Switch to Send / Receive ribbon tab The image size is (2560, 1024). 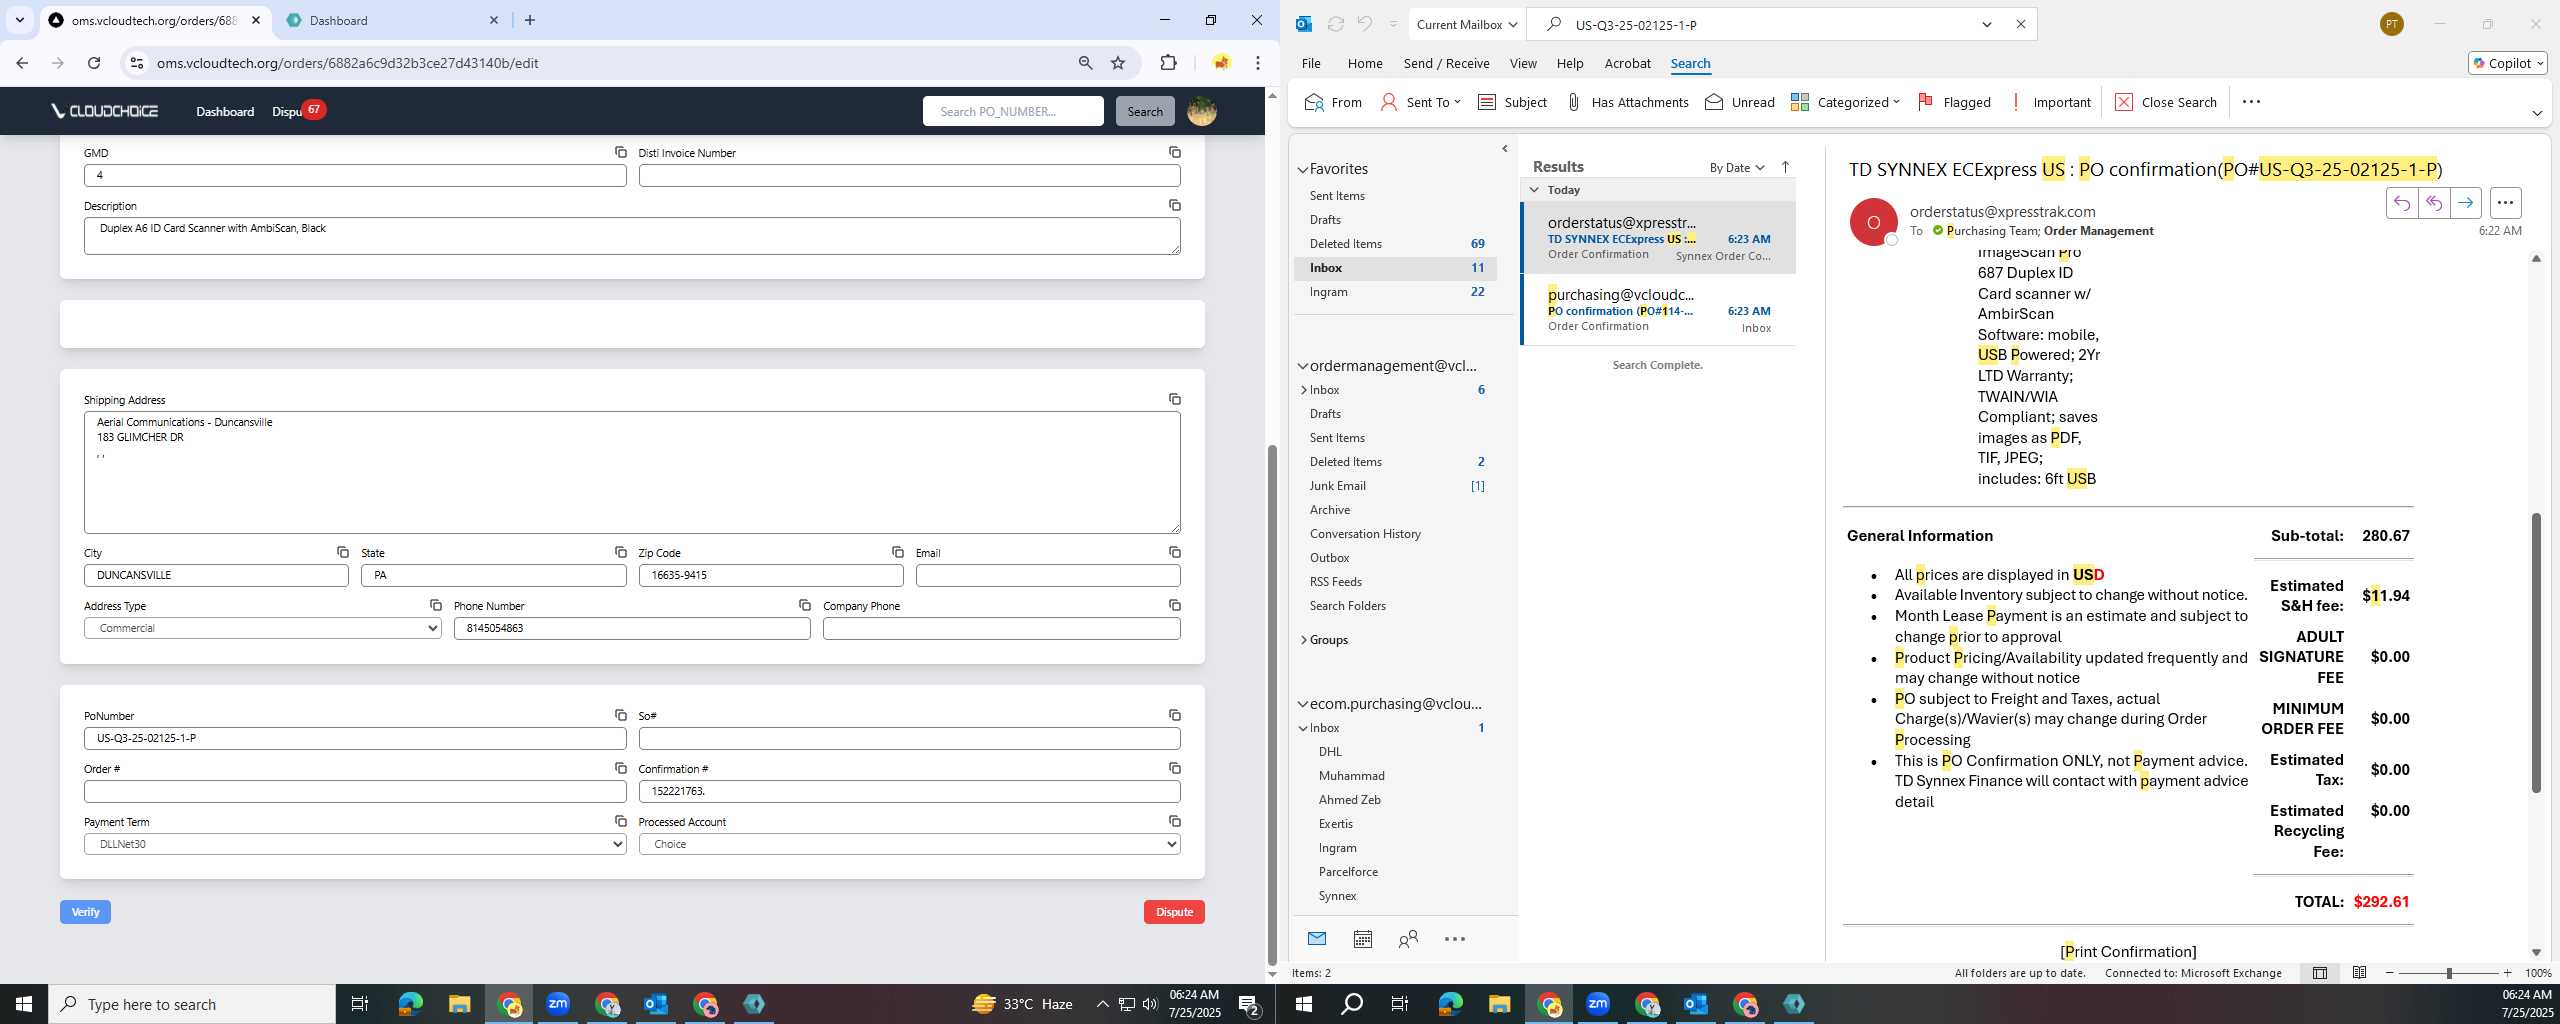pyautogui.click(x=1446, y=63)
